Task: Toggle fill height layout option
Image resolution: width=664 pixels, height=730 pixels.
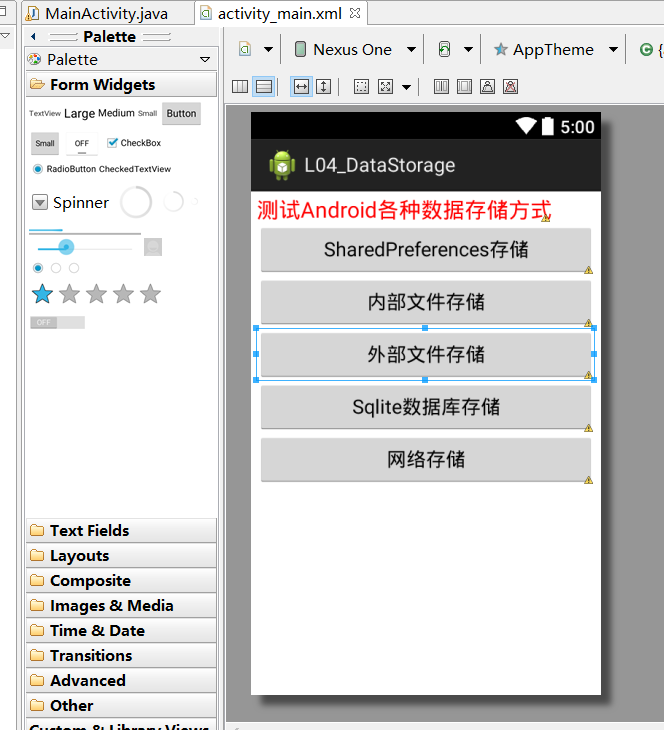Action: click(324, 87)
